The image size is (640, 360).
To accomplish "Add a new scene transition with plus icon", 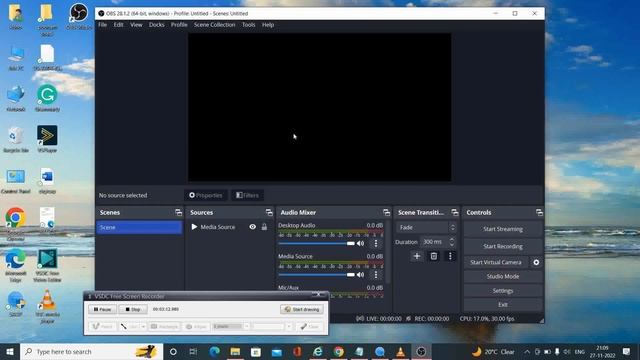I will click(x=417, y=256).
